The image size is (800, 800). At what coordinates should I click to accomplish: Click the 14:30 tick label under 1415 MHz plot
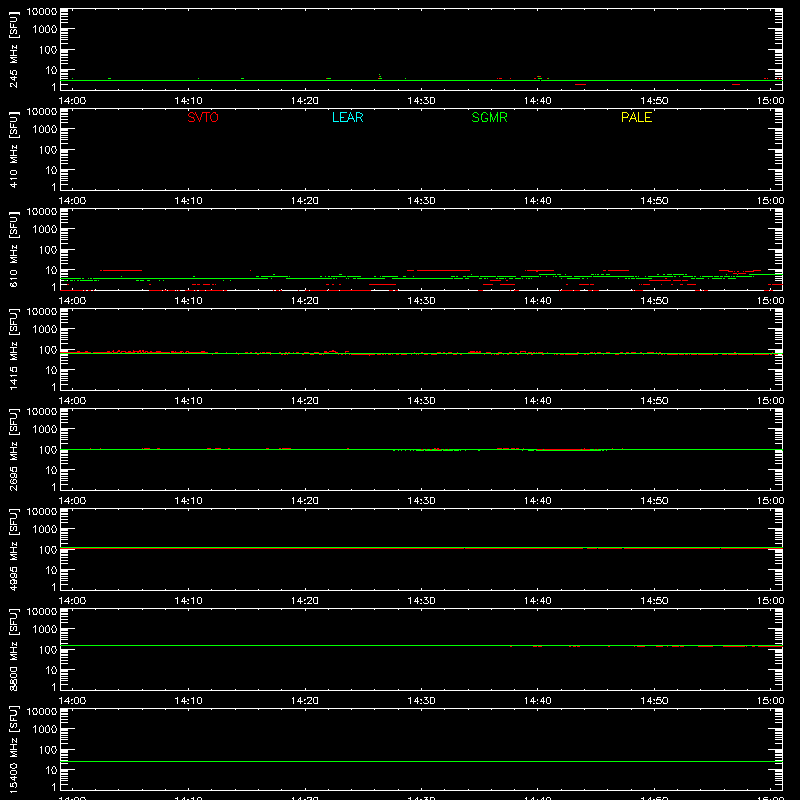pyautogui.click(x=421, y=401)
